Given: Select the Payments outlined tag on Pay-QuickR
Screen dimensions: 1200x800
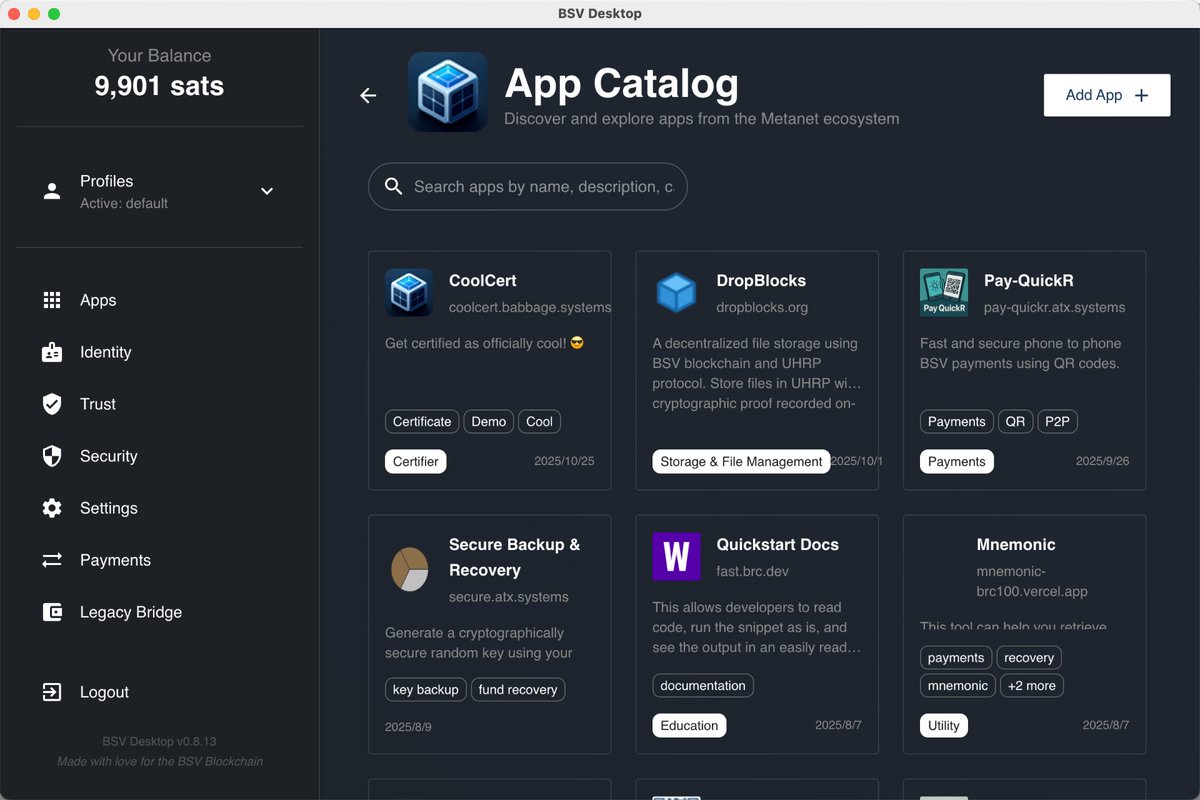Looking at the screenshot, I should click(957, 422).
